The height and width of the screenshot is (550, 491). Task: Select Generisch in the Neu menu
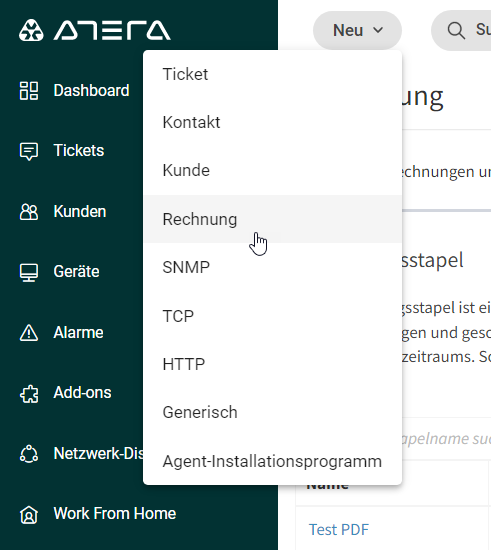tap(273, 412)
